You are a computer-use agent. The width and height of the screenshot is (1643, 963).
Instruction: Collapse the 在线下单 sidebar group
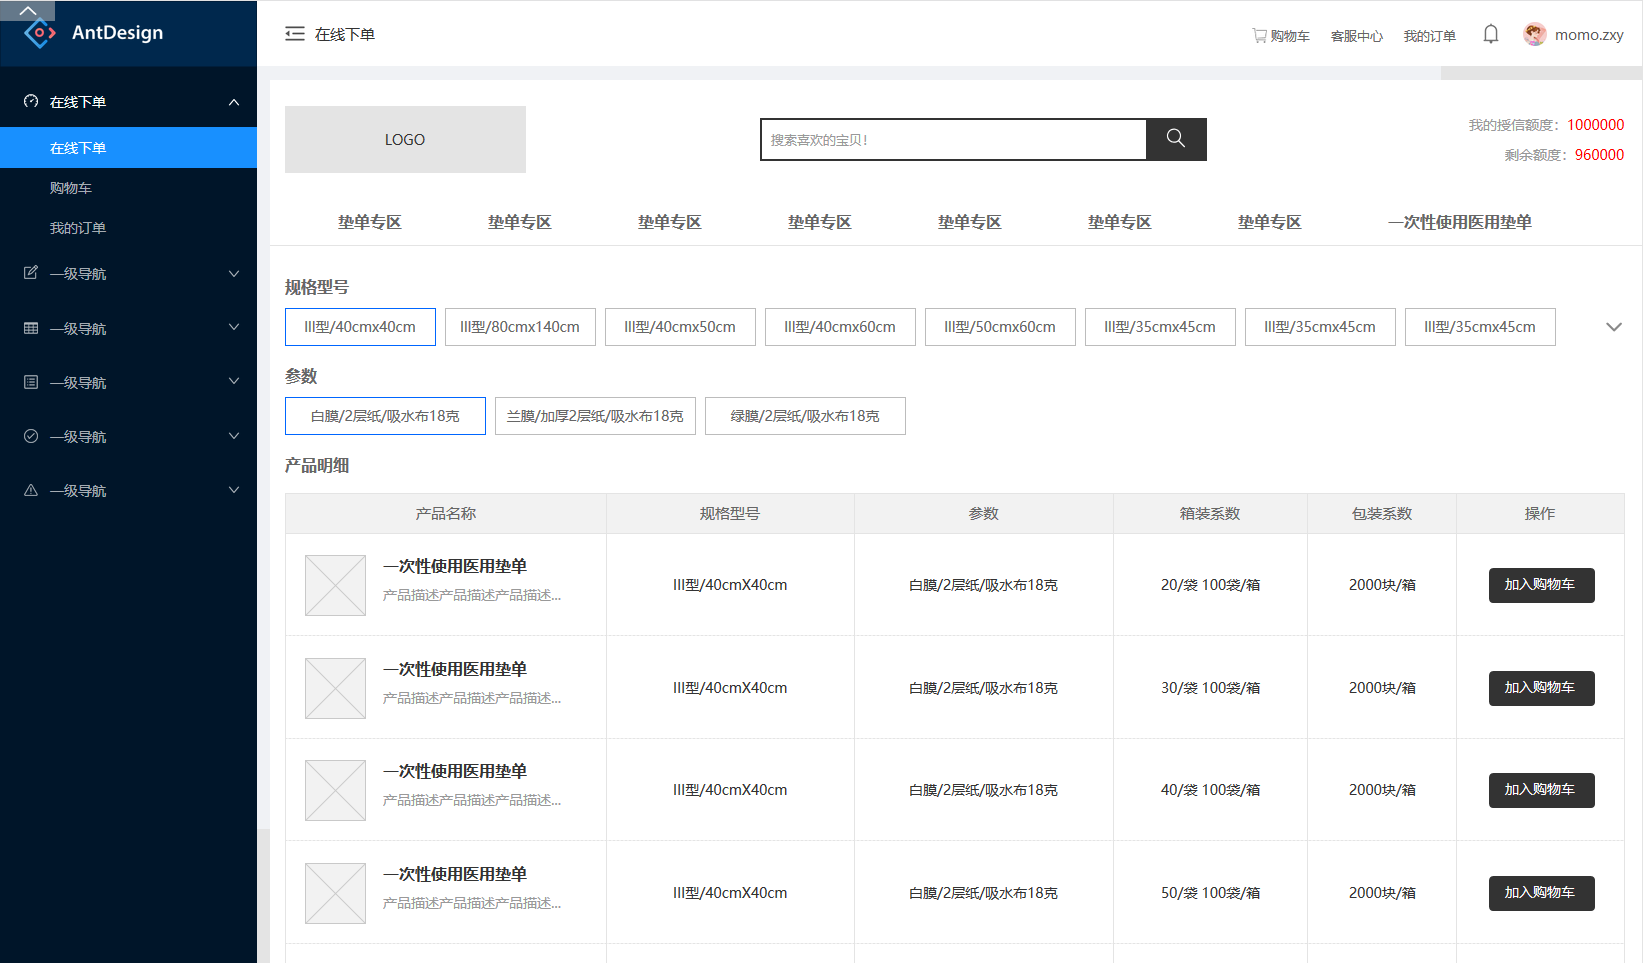pyautogui.click(x=233, y=102)
